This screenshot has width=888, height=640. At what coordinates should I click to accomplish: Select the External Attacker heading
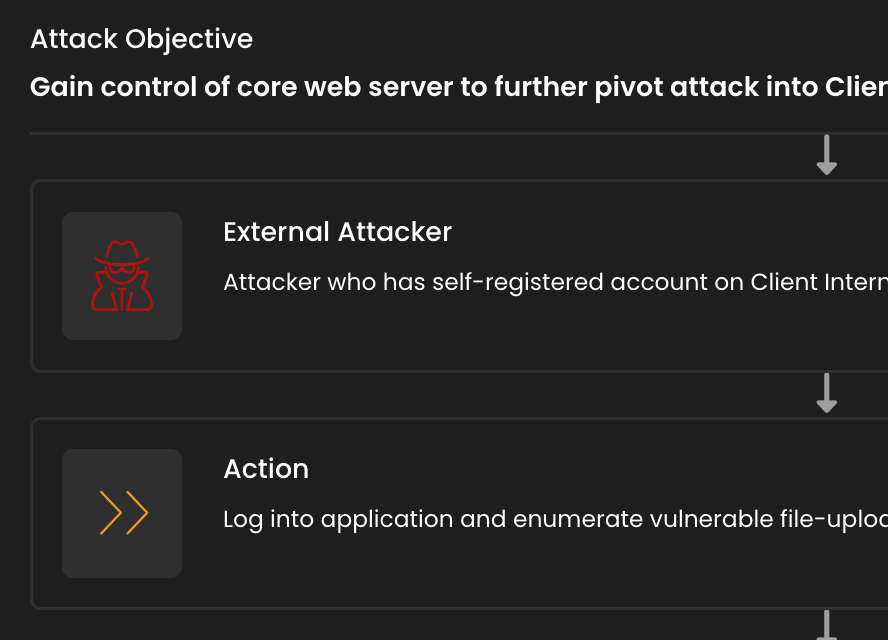point(338,232)
